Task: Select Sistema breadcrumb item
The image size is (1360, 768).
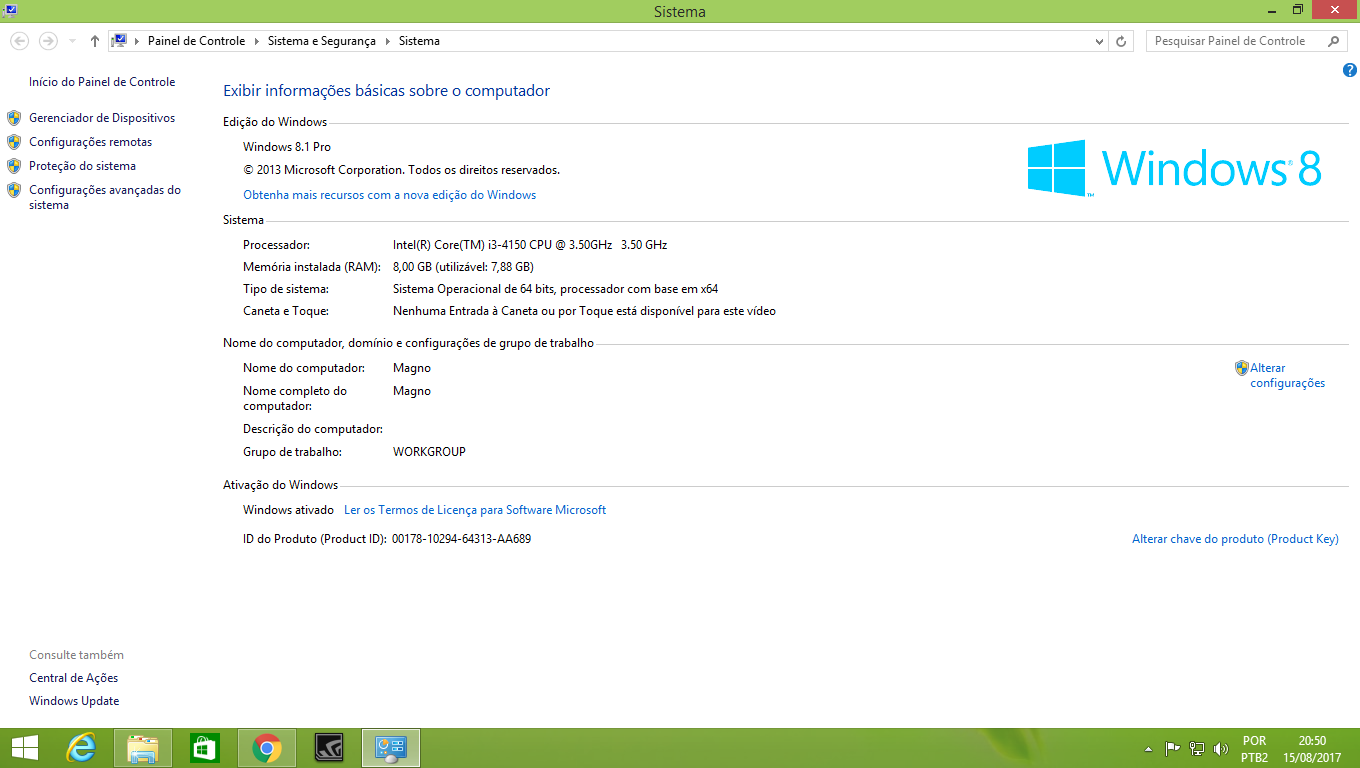Action: (x=419, y=41)
